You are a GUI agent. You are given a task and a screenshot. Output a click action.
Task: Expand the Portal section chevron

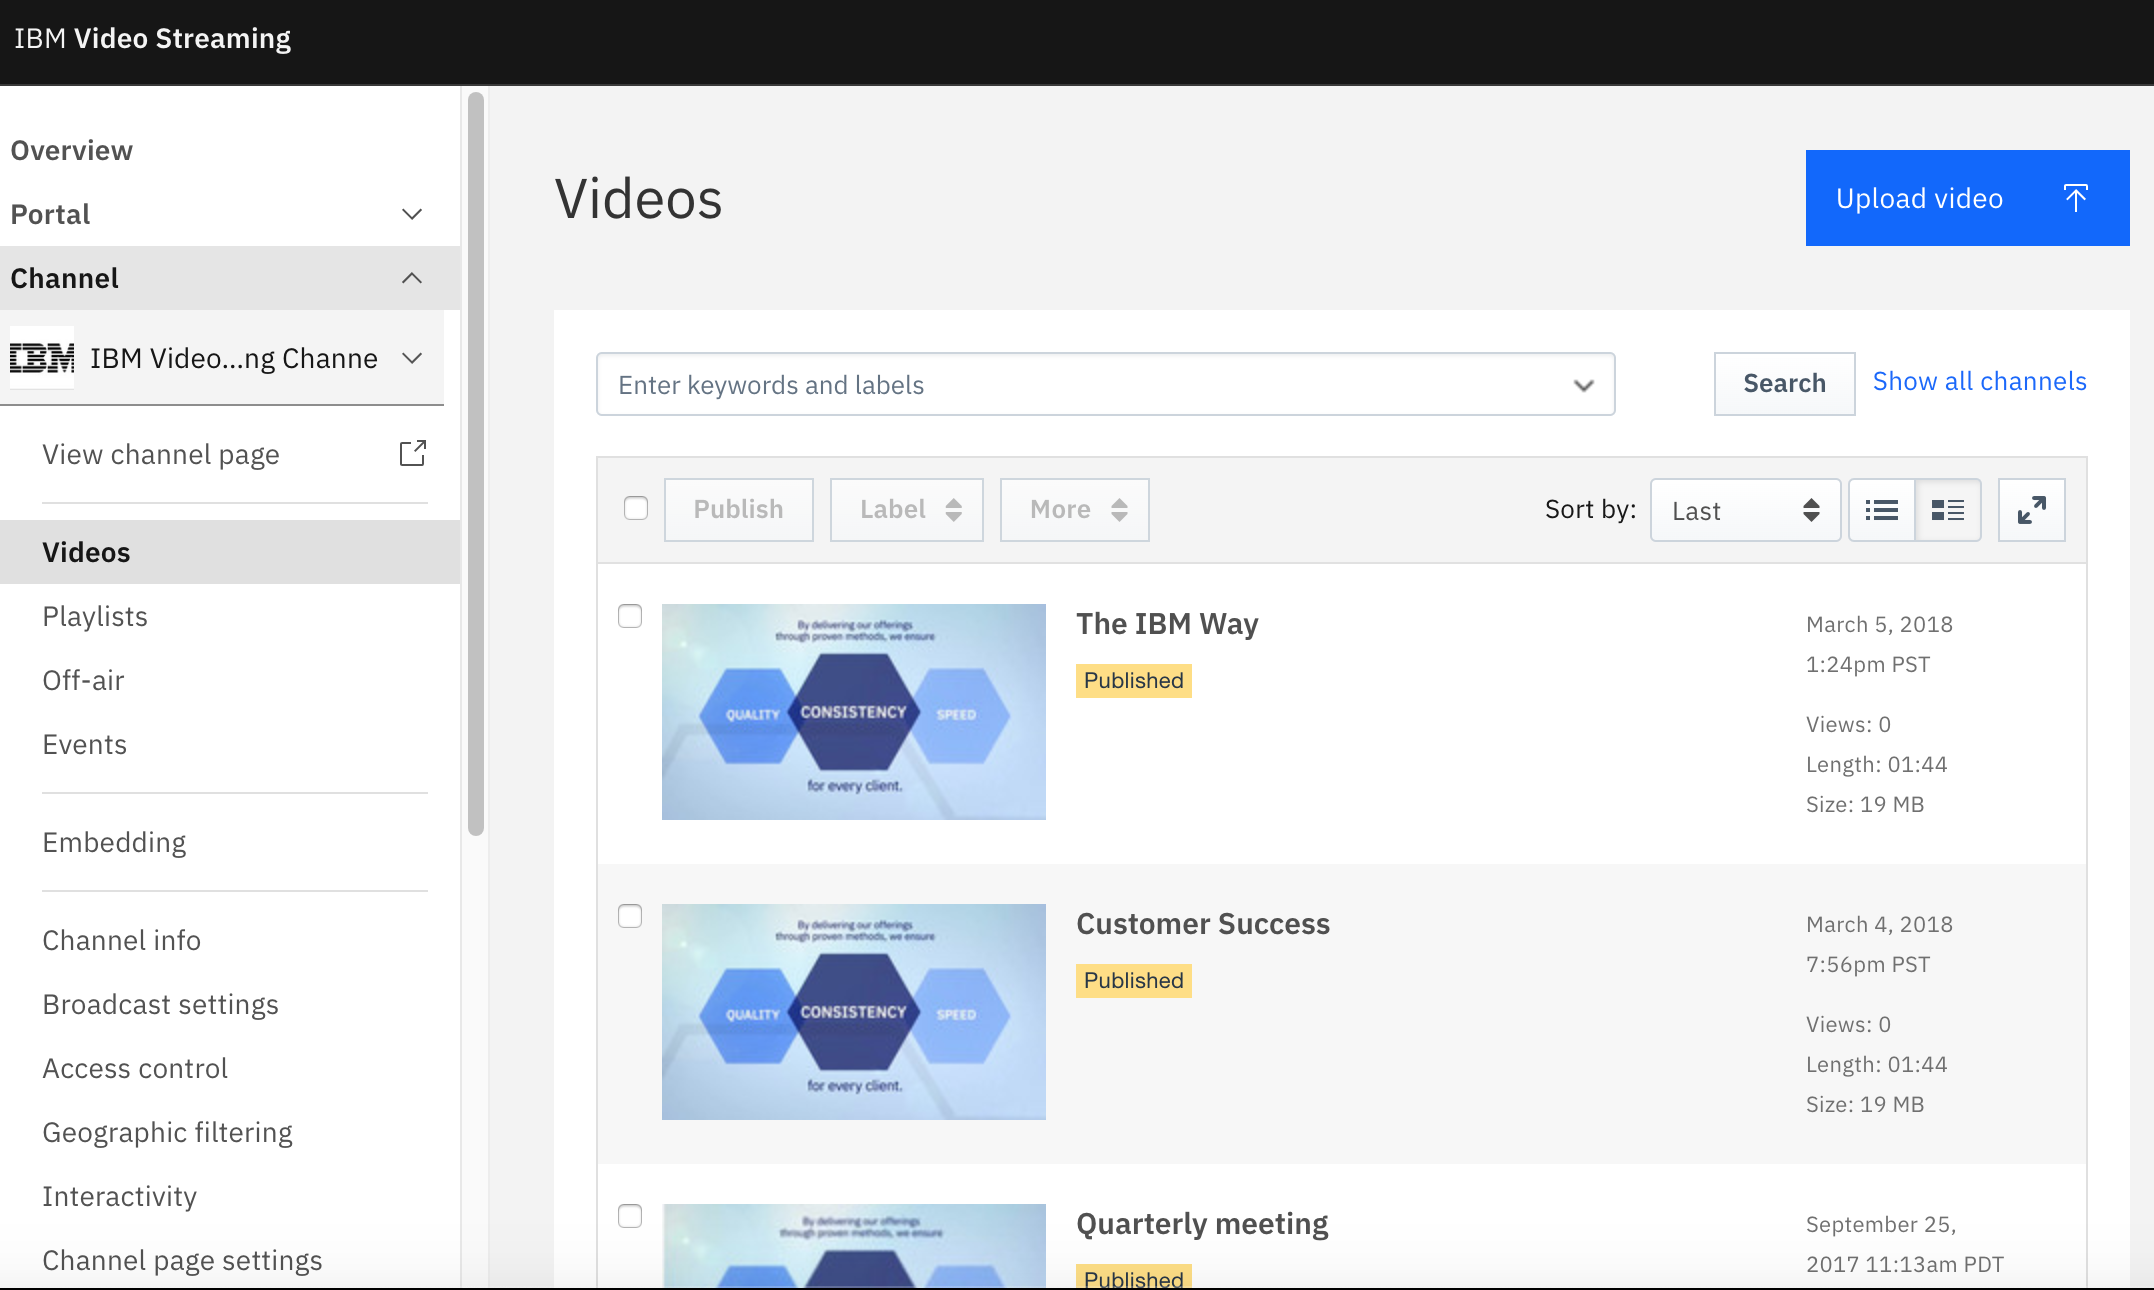pyautogui.click(x=412, y=214)
